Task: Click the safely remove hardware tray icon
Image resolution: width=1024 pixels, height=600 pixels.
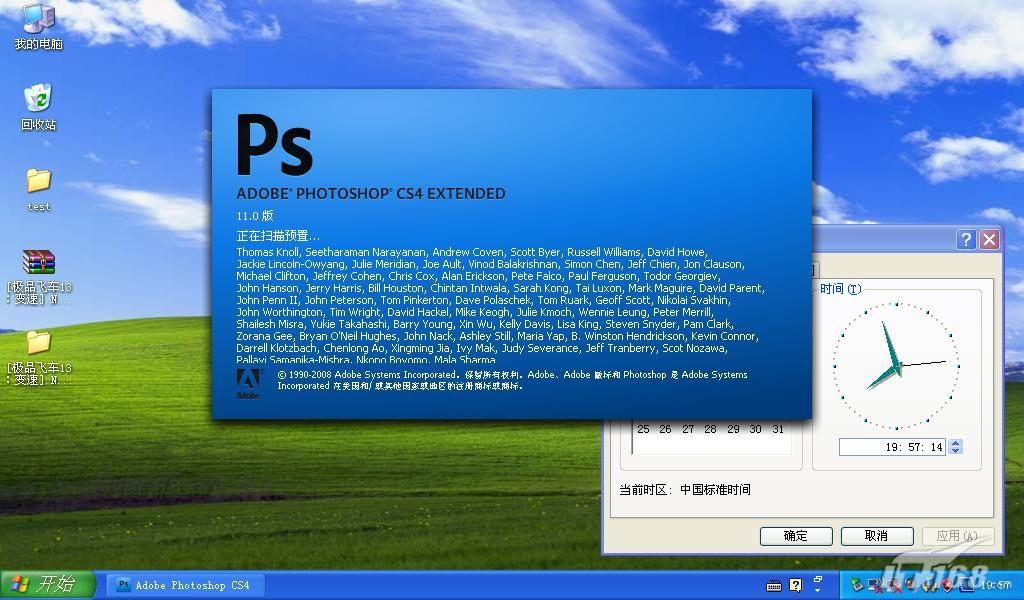Action: tap(857, 585)
